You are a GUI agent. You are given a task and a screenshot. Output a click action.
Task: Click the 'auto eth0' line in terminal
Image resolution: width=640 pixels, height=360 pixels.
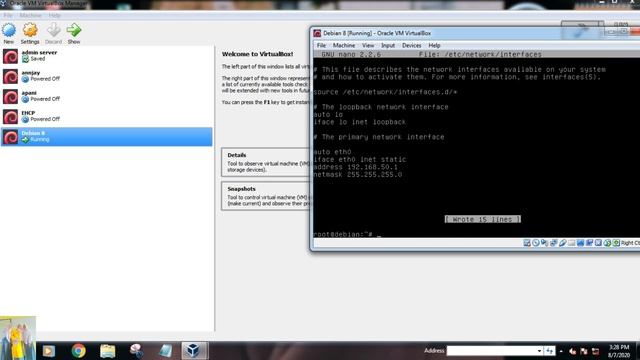332,152
